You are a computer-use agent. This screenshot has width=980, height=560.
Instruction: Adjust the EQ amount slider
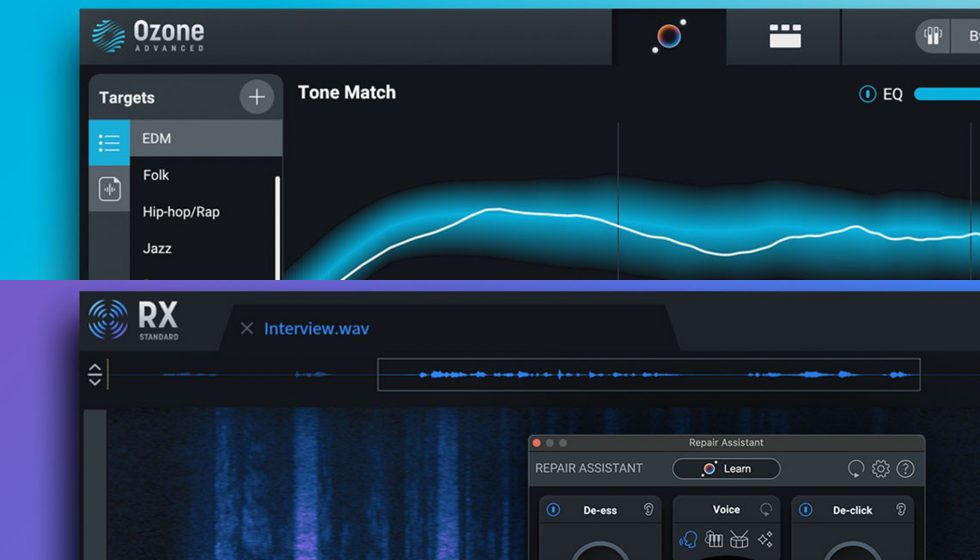(x=947, y=94)
